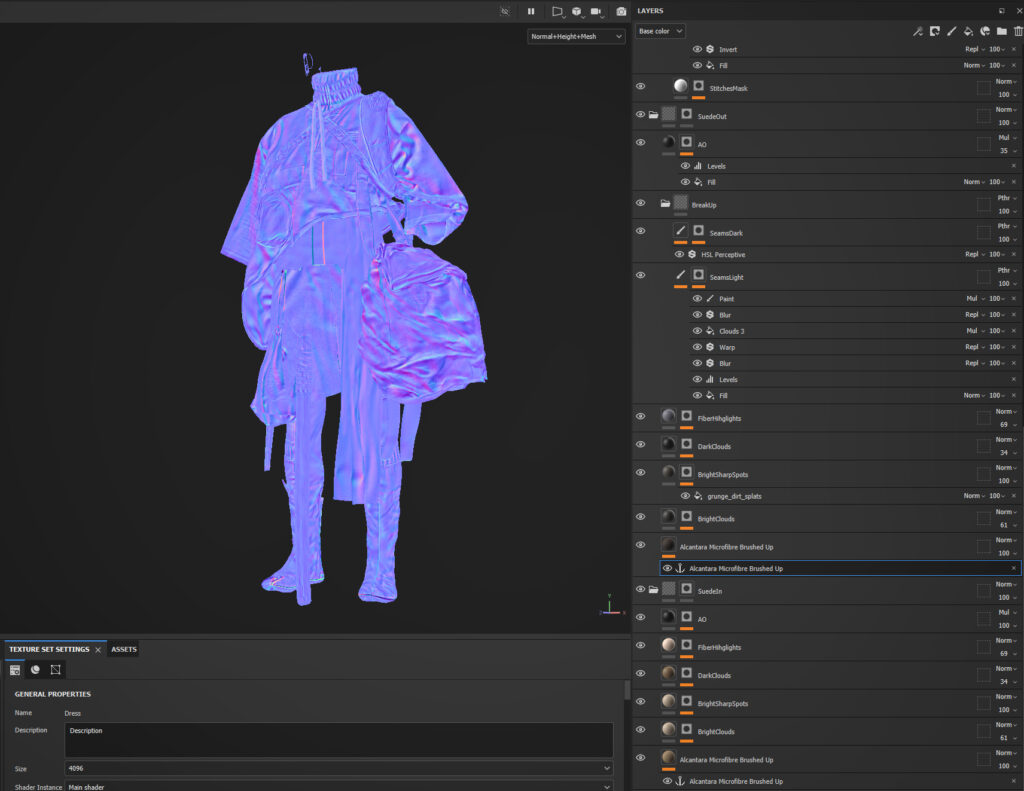The width and height of the screenshot is (1024, 791).
Task: Toggle visibility of the FiberHighlights layer under BreakUp
Action: tap(640, 417)
